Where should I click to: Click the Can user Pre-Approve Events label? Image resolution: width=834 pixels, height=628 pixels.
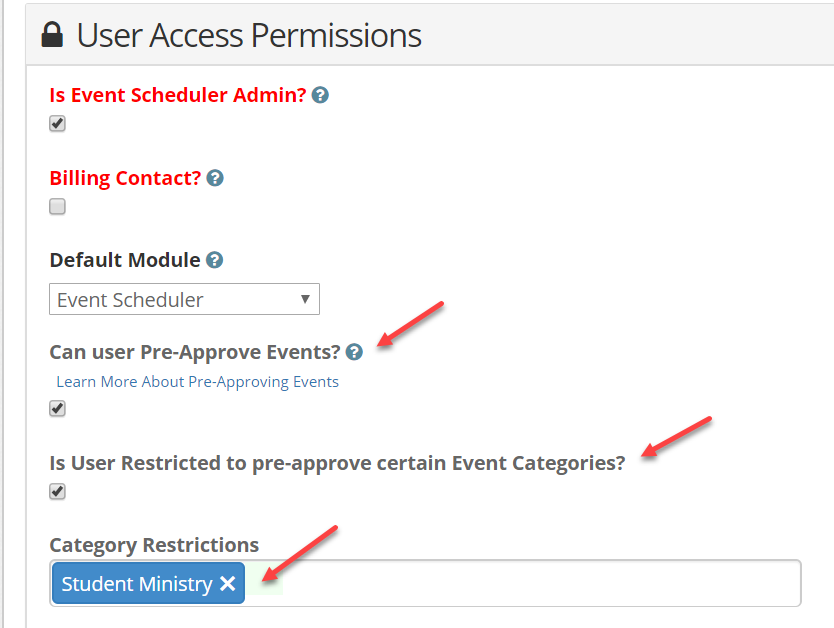pyautogui.click(x=195, y=352)
